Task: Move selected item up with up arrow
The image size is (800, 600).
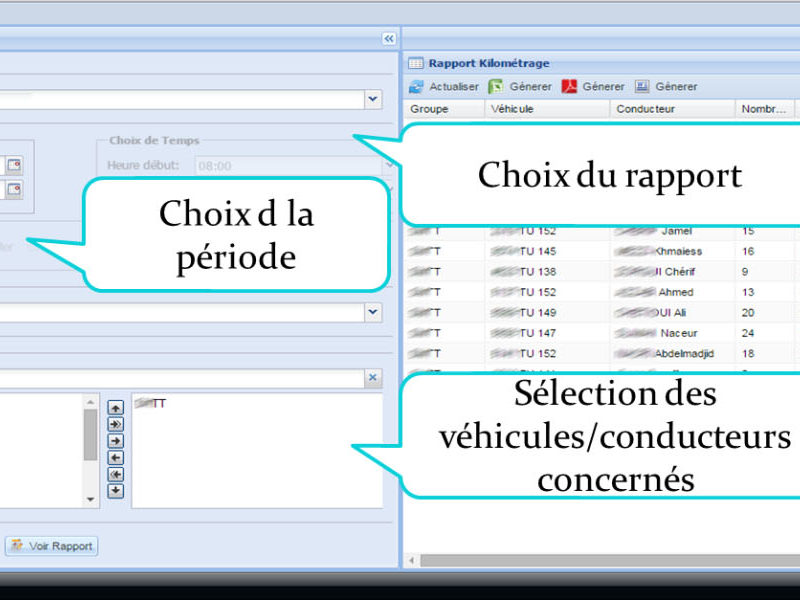Action: 116,407
